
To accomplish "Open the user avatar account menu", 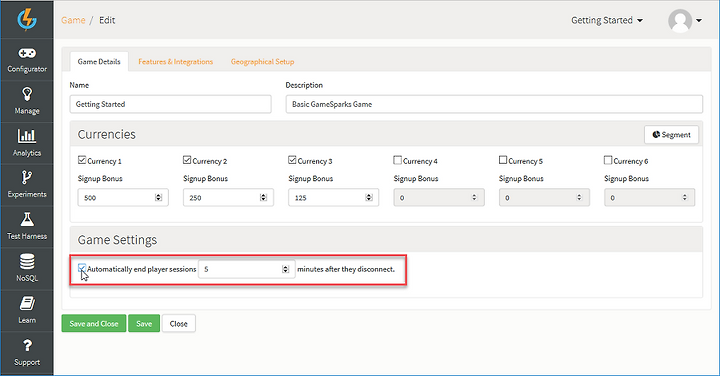I will click(x=685, y=21).
